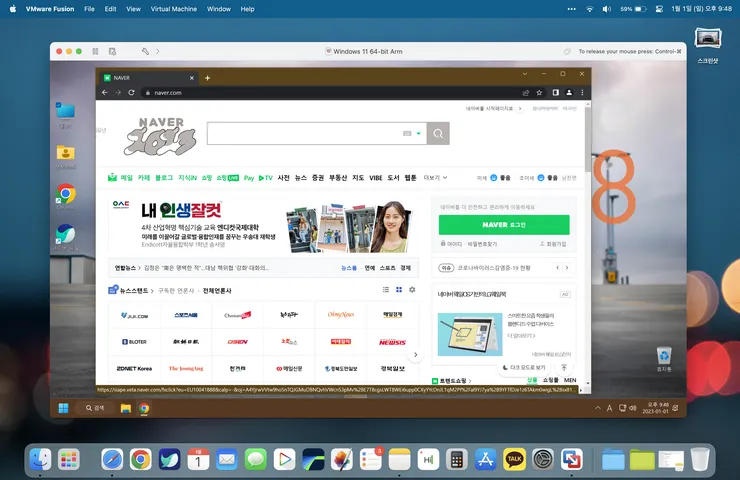The image size is (740, 480).
Task: Open the App Store in the Dock
Action: (486, 459)
